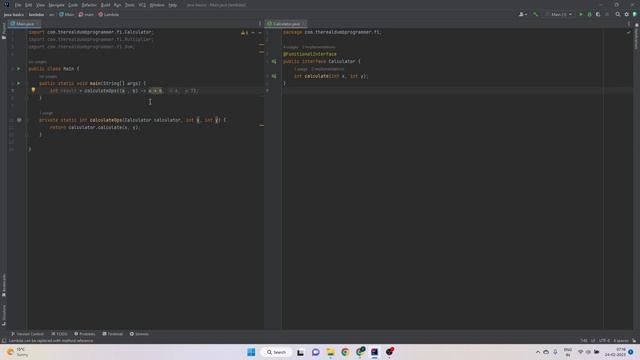The image size is (640, 360).
Task: Open the View menu
Action: [40, 5]
